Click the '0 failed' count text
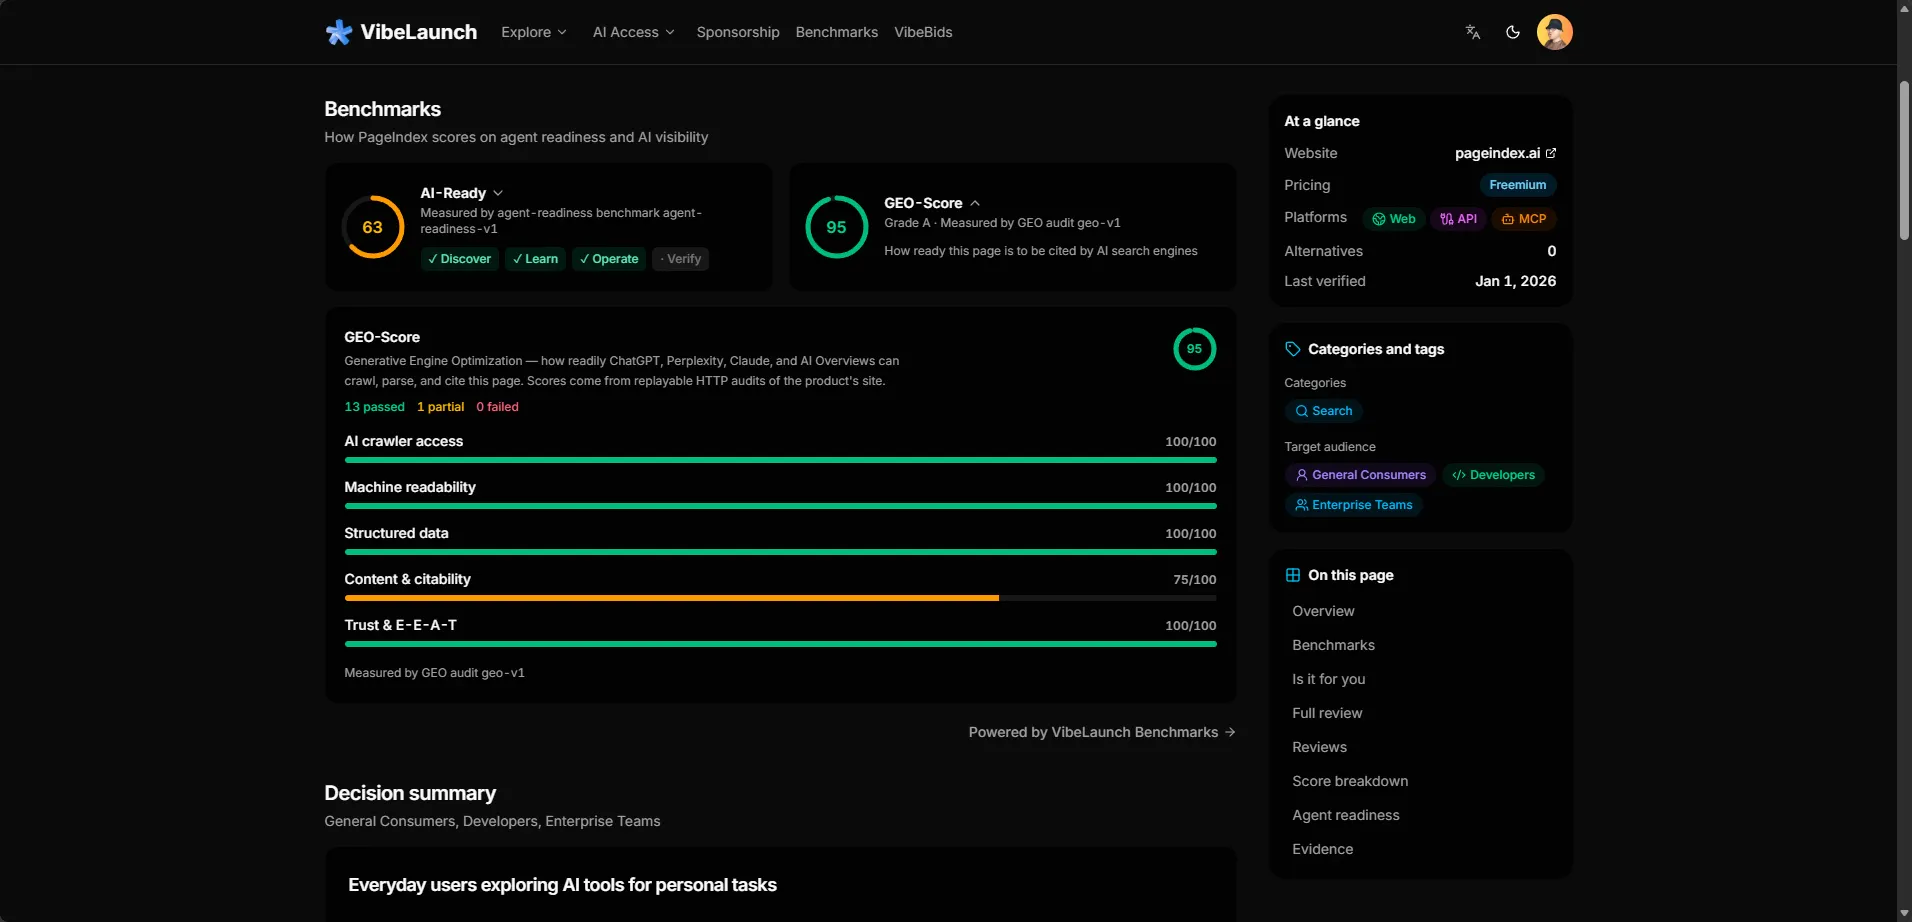Image resolution: width=1912 pixels, height=922 pixels. [497, 407]
